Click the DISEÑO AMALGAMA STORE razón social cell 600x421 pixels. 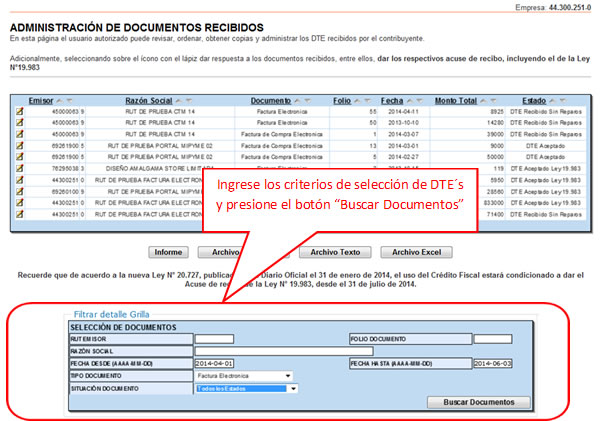coord(160,168)
